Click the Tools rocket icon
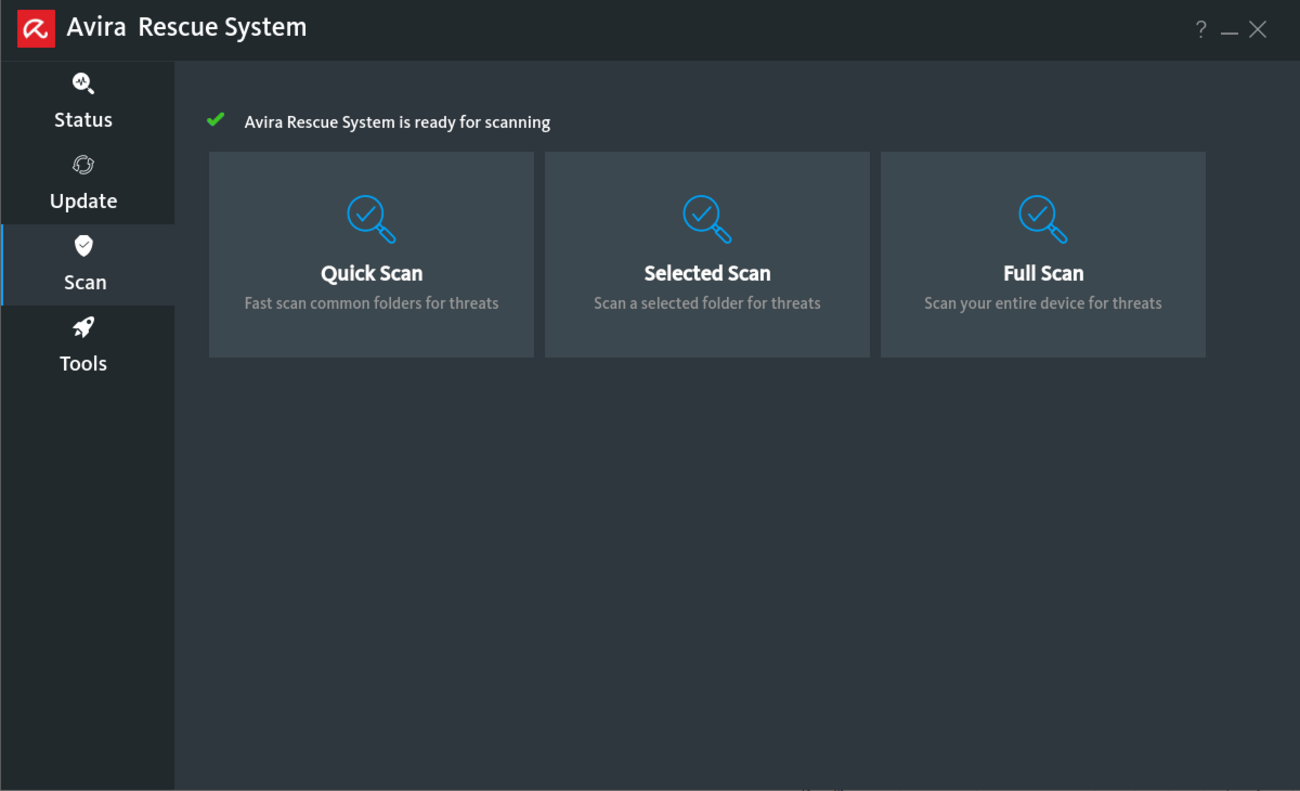This screenshot has height=791, width=1300. [83, 327]
